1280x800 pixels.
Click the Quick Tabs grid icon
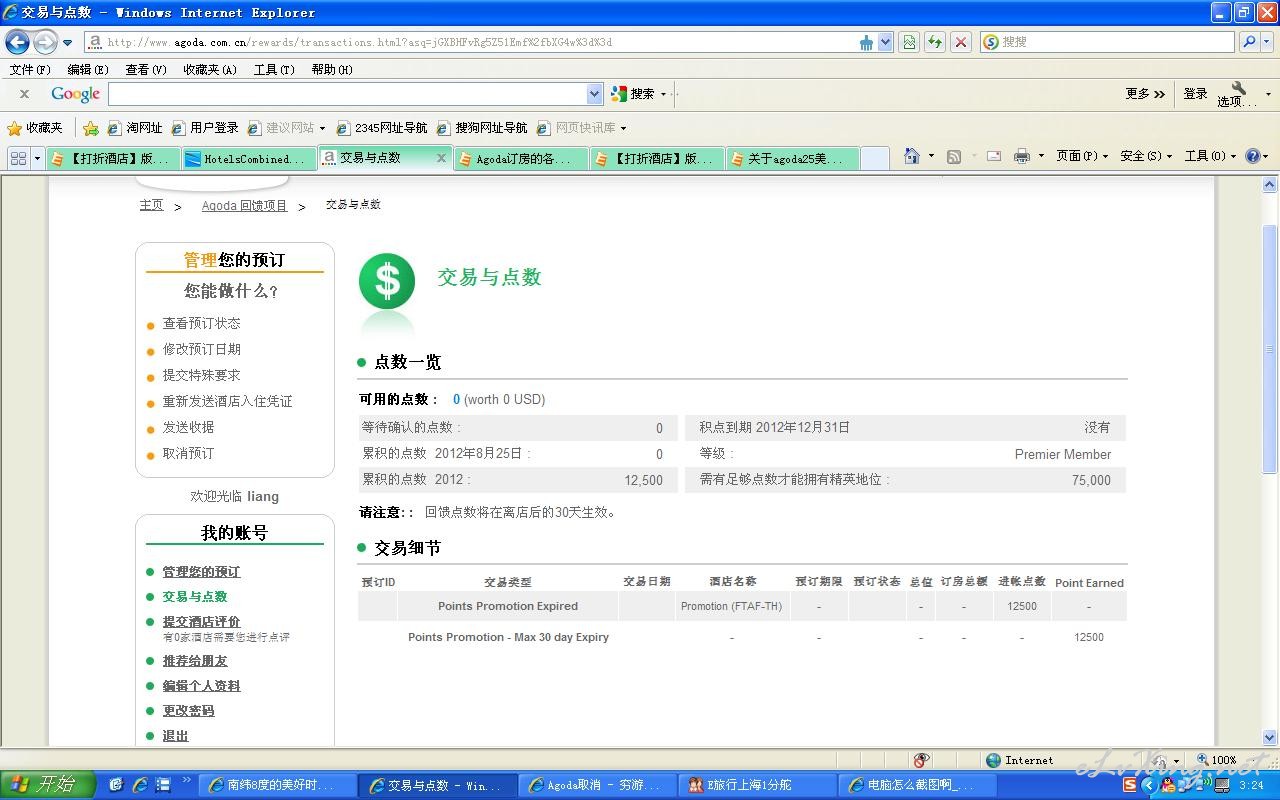pos(18,158)
